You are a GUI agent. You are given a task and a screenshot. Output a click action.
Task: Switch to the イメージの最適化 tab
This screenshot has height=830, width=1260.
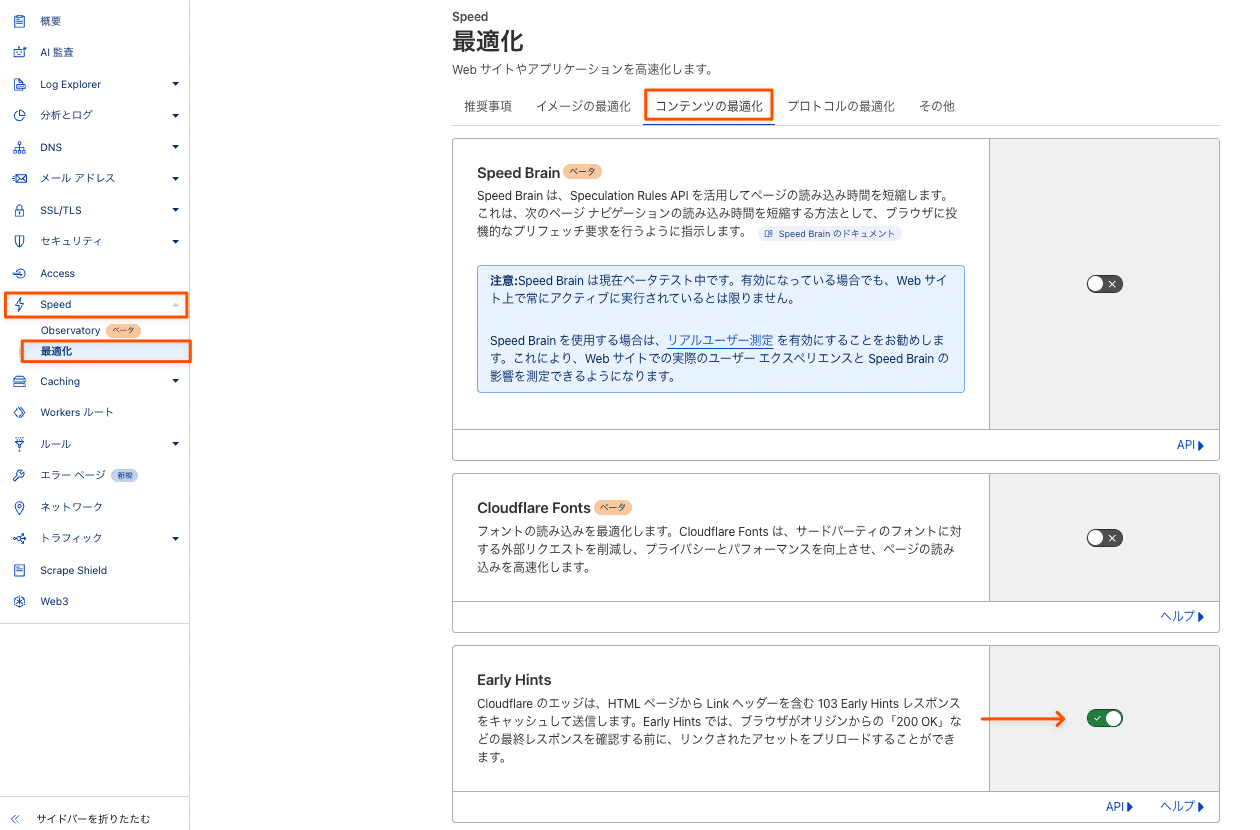[583, 105]
